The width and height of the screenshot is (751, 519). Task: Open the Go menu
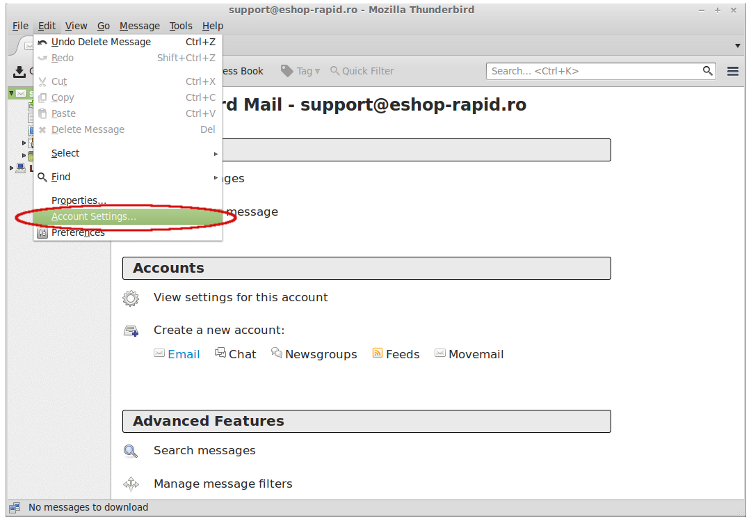[x=103, y=26]
